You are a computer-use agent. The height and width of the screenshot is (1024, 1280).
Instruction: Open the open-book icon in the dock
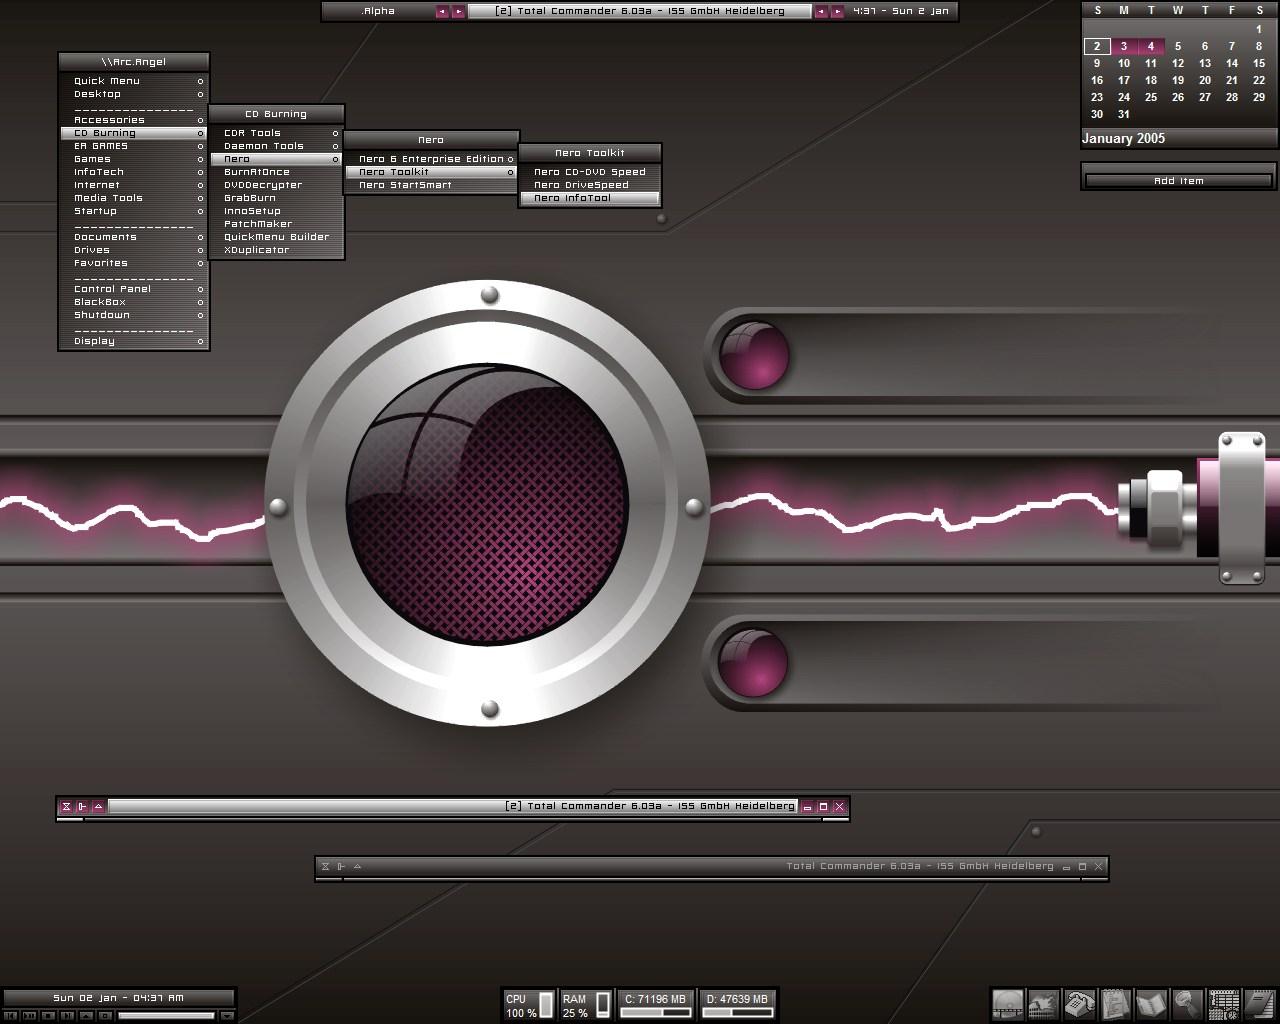click(1151, 1003)
